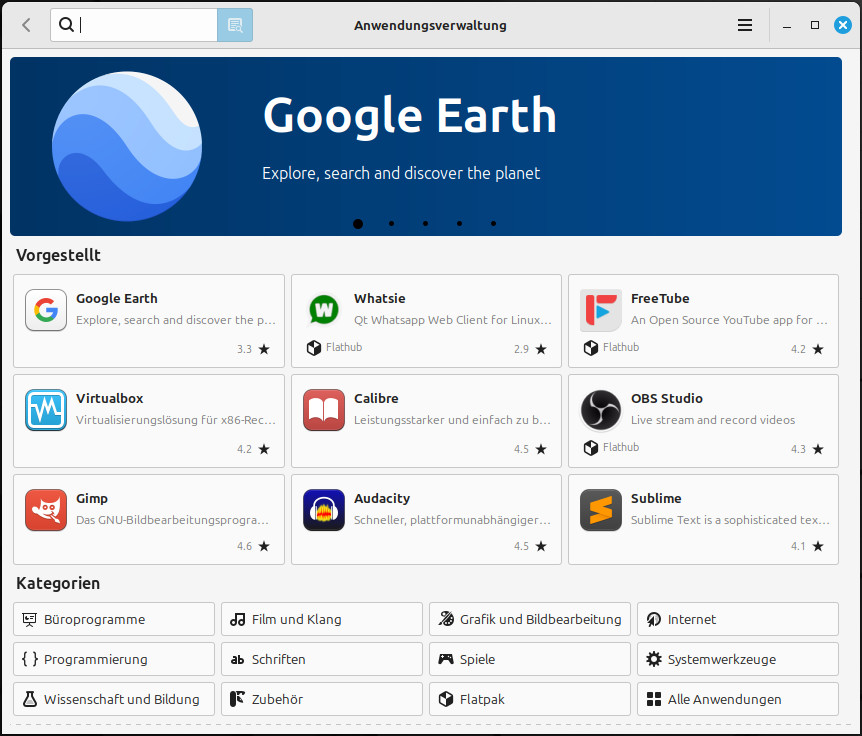
Task: Open the Calibre app title
Action: tap(376, 399)
